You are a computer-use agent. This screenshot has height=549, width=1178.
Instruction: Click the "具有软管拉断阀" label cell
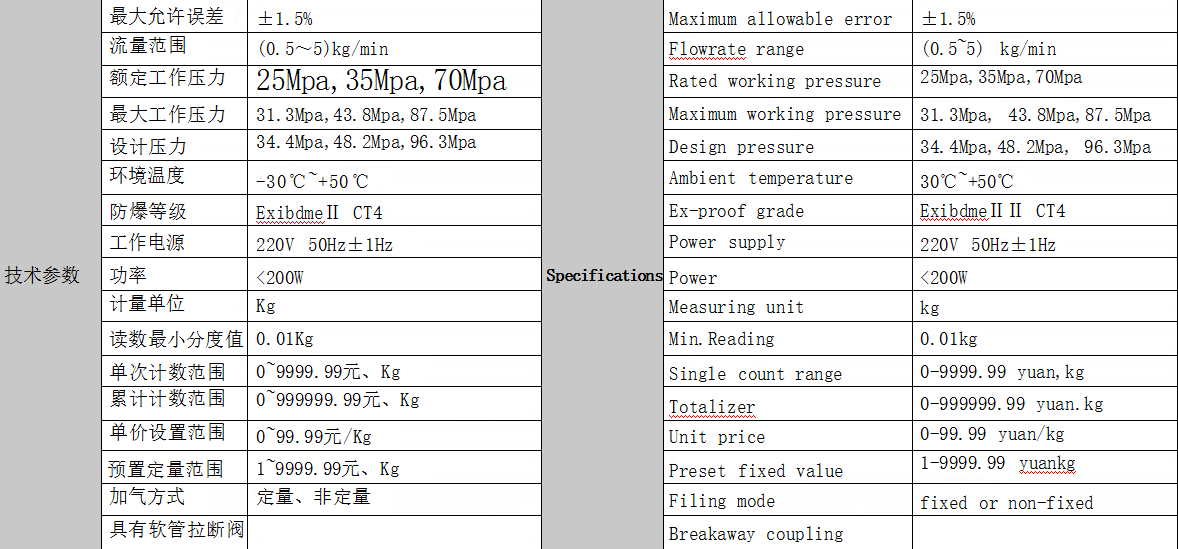coord(176,529)
